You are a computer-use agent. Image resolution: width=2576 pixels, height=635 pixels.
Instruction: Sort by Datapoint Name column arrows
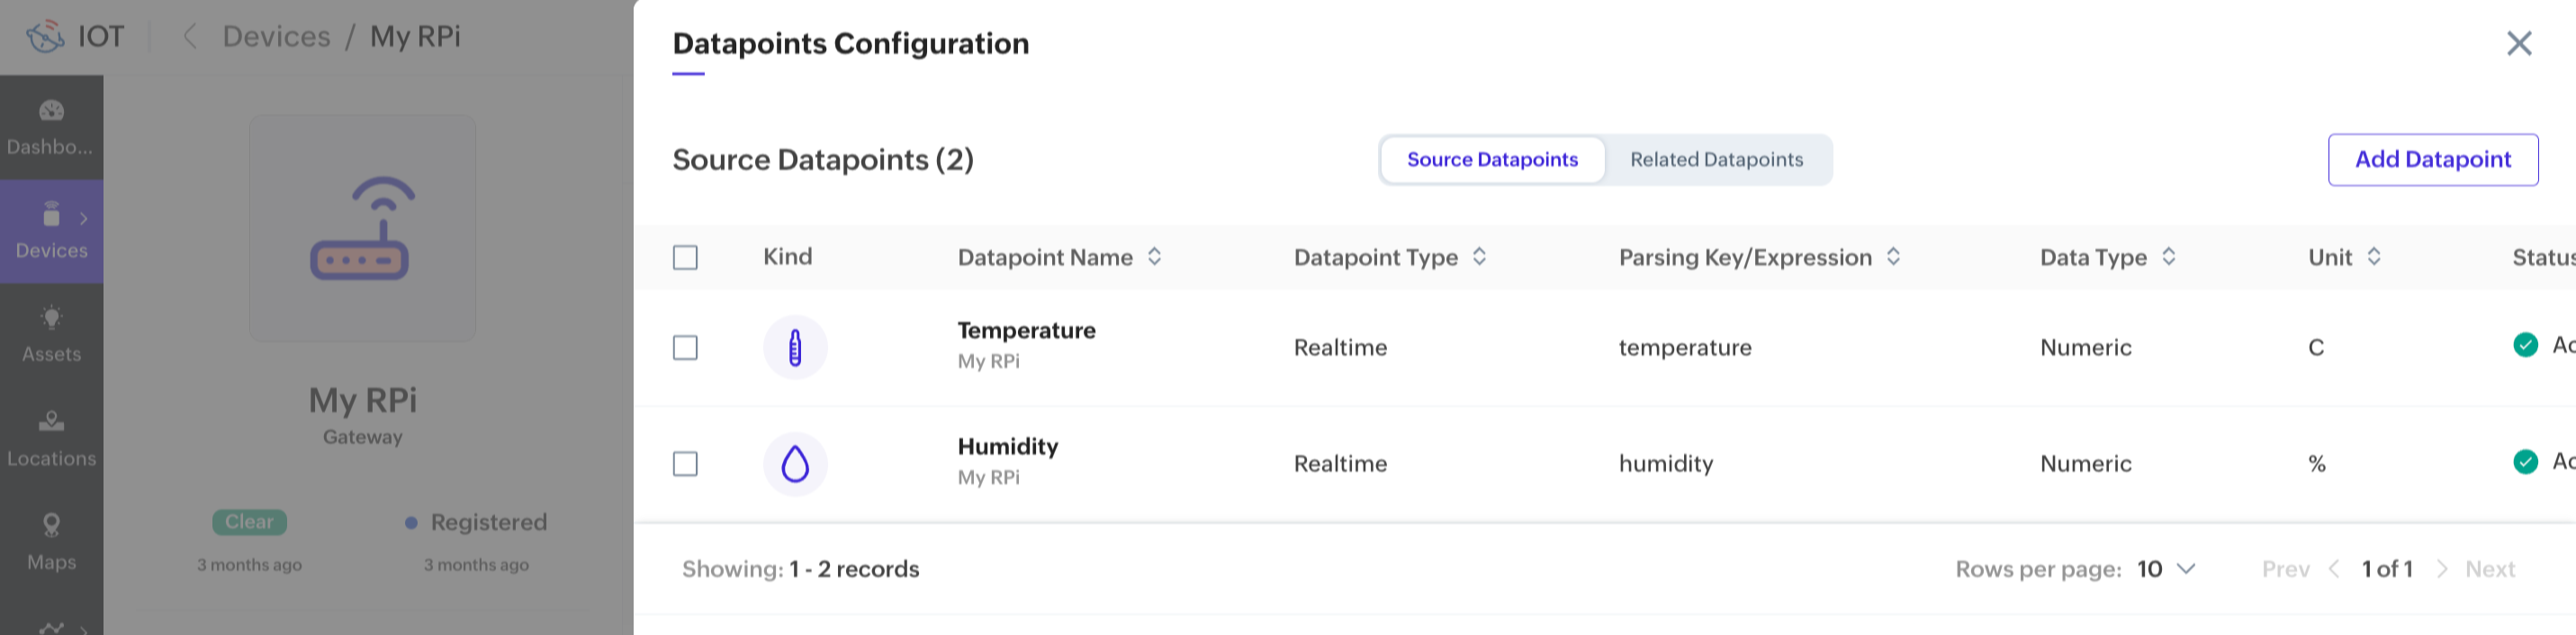click(1154, 257)
